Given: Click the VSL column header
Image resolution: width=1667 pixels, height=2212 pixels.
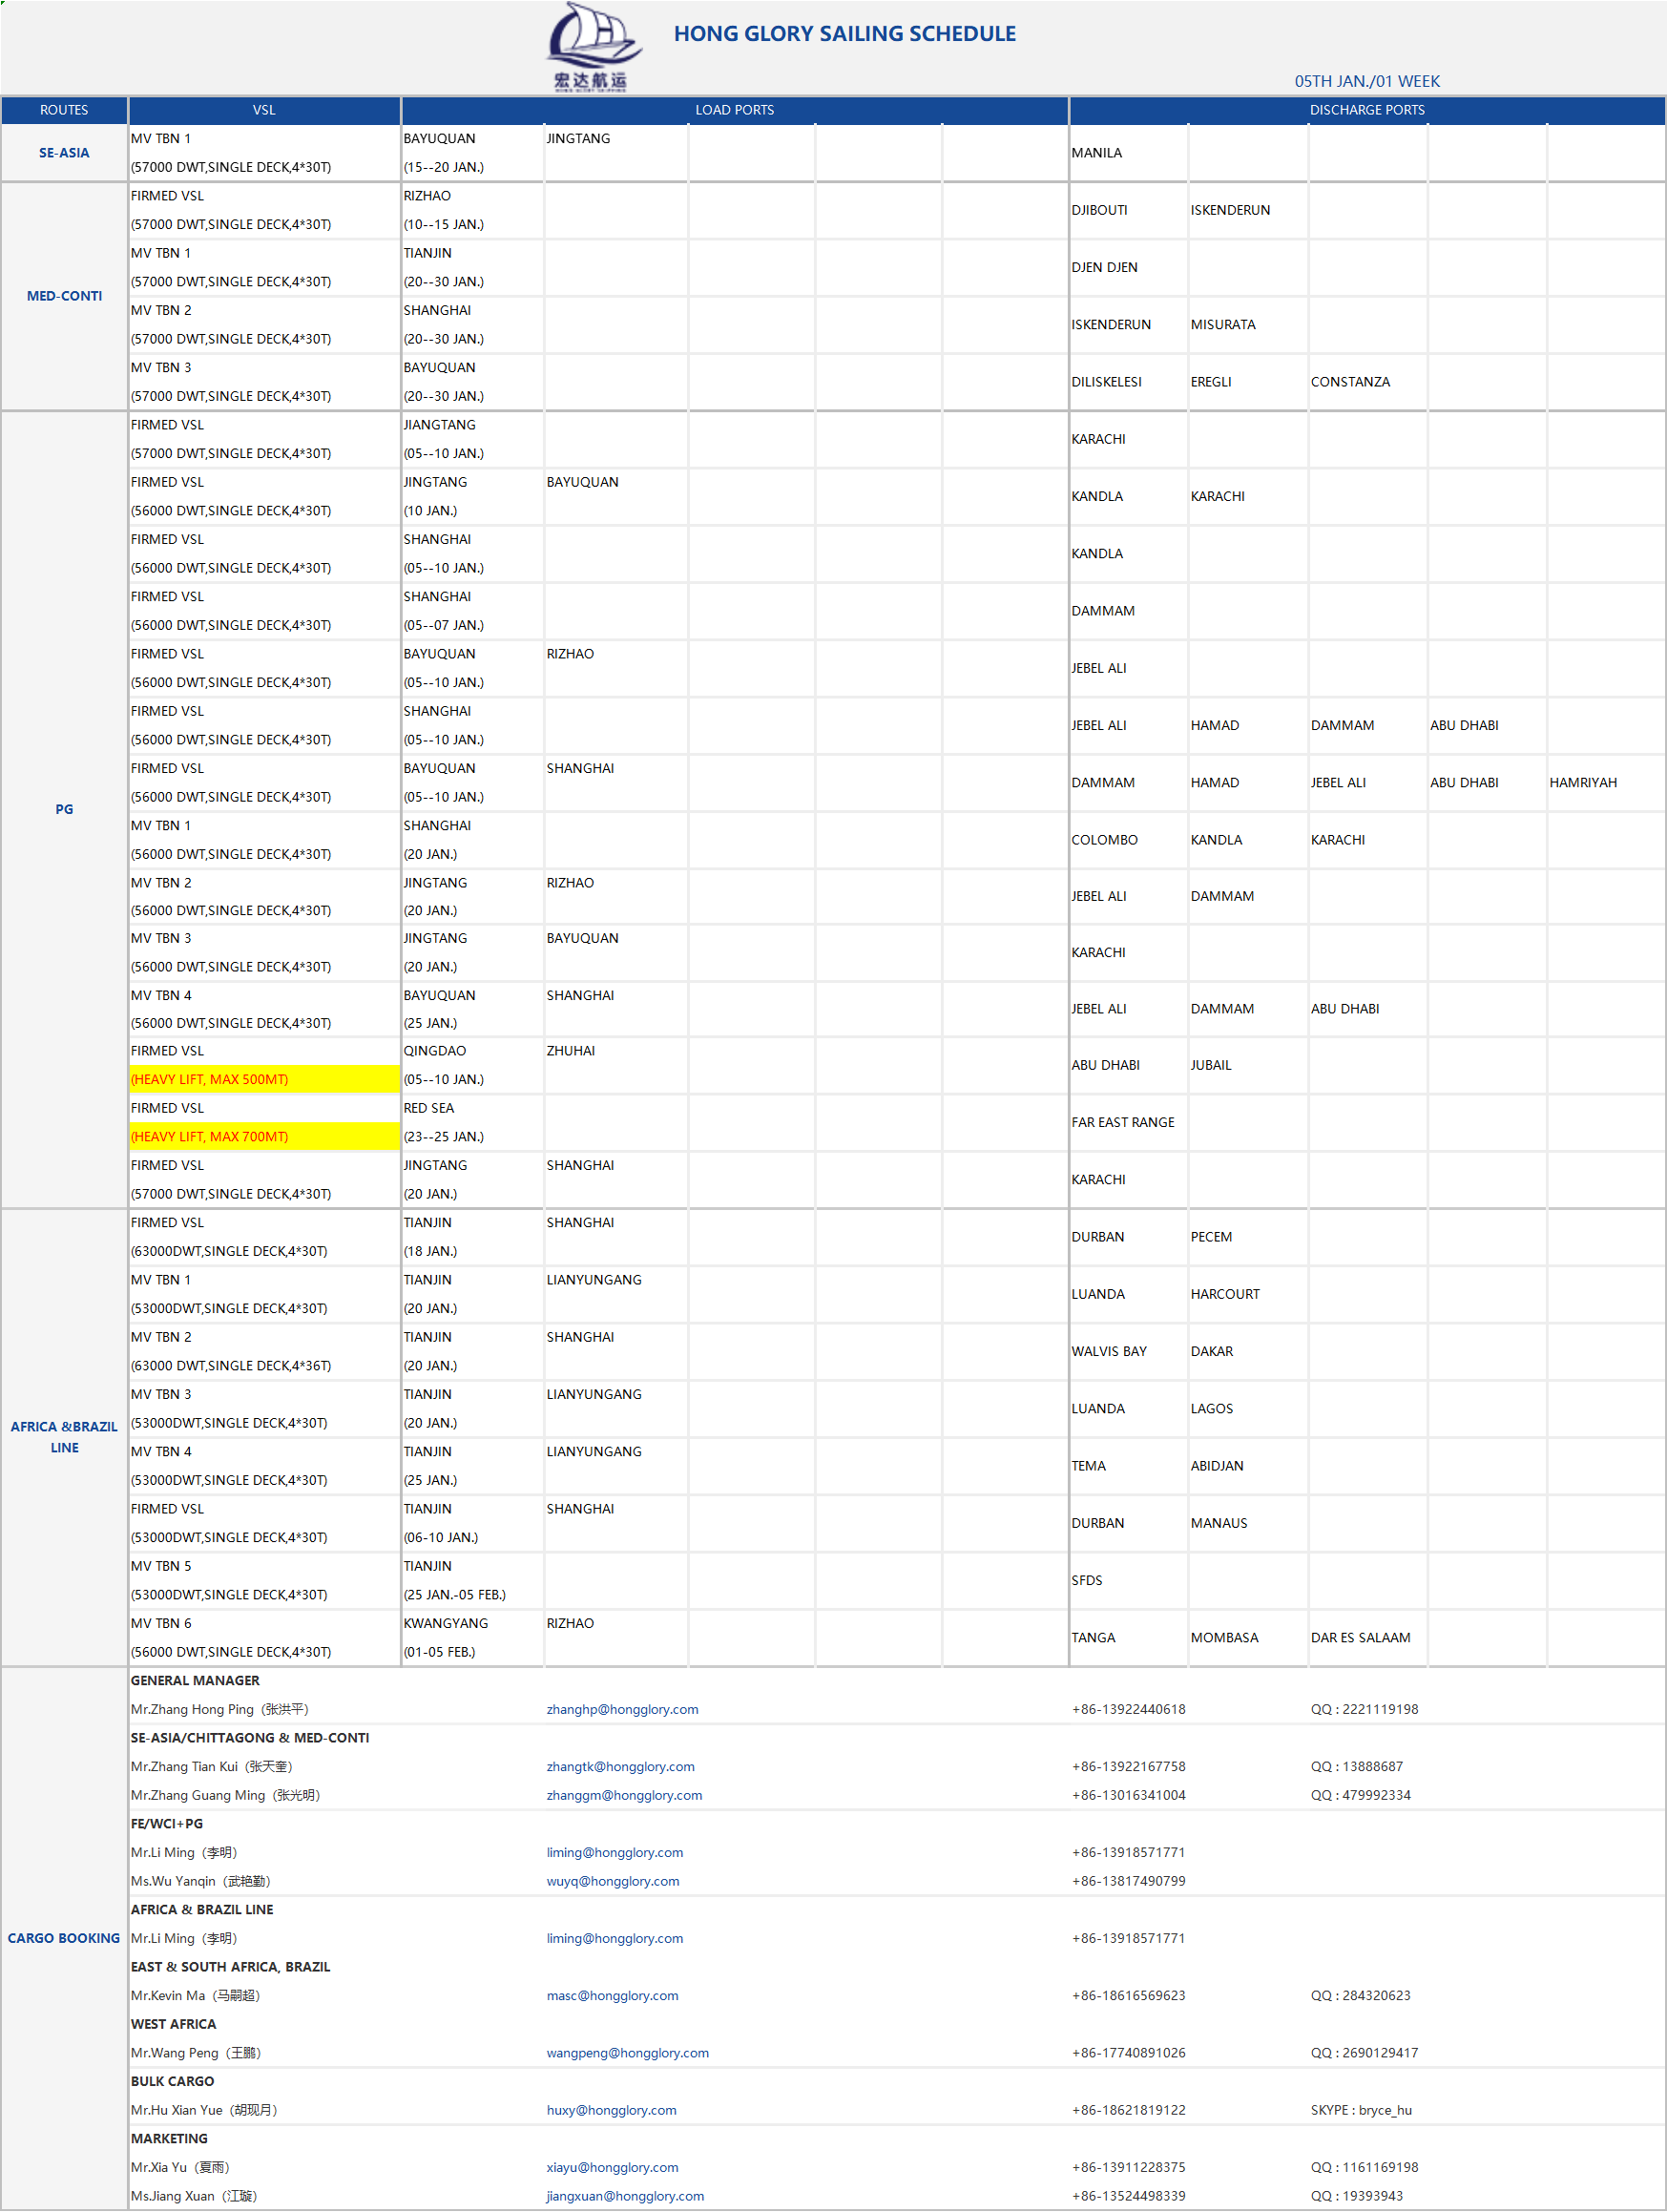Looking at the screenshot, I should [264, 110].
